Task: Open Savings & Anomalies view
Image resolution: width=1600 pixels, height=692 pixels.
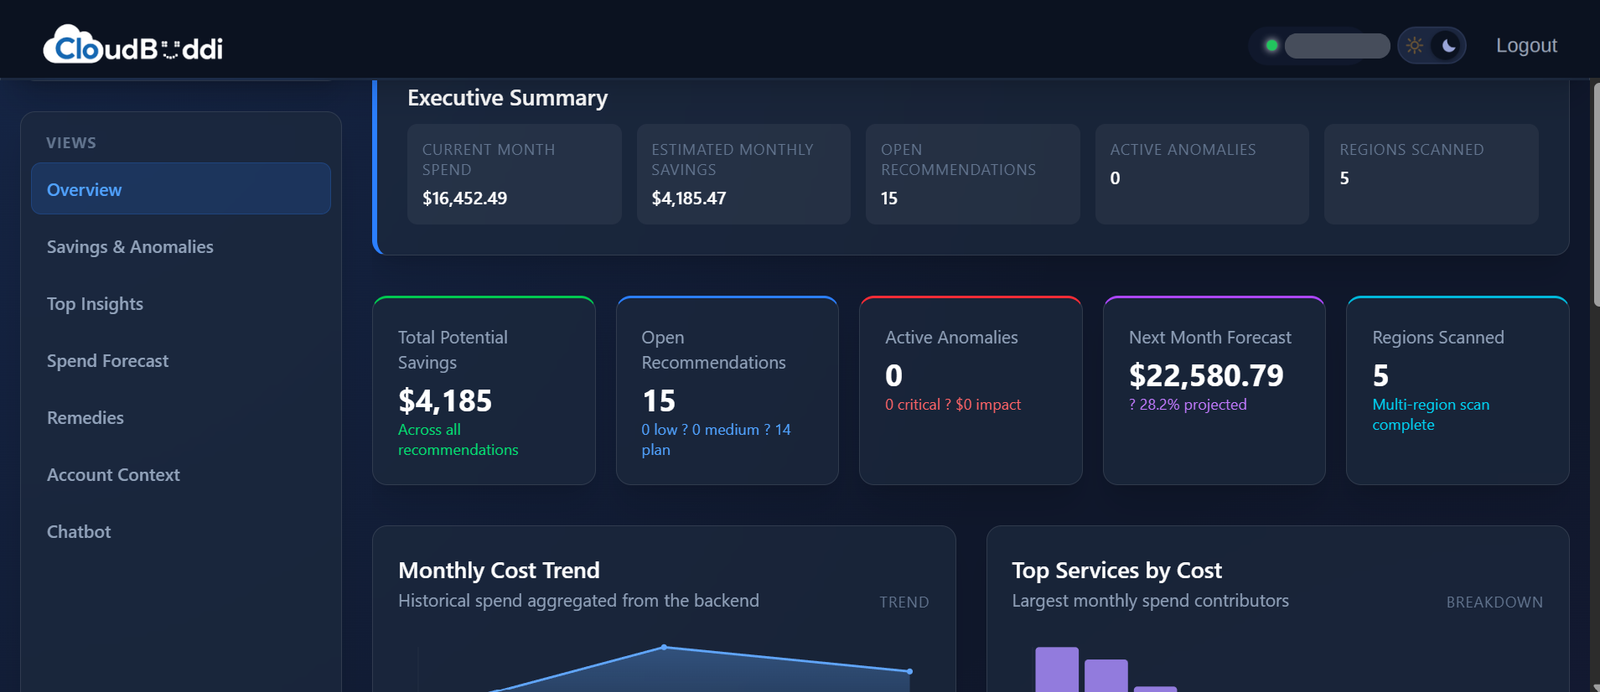Action: [x=181, y=246]
